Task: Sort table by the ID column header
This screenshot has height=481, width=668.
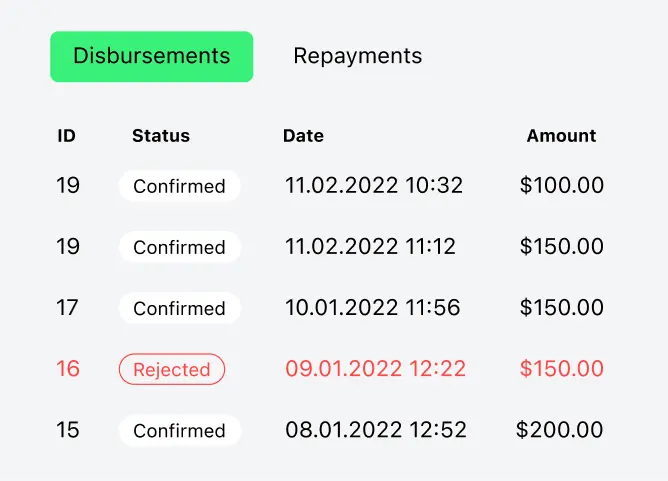Action: pyautogui.click(x=66, y=136)
